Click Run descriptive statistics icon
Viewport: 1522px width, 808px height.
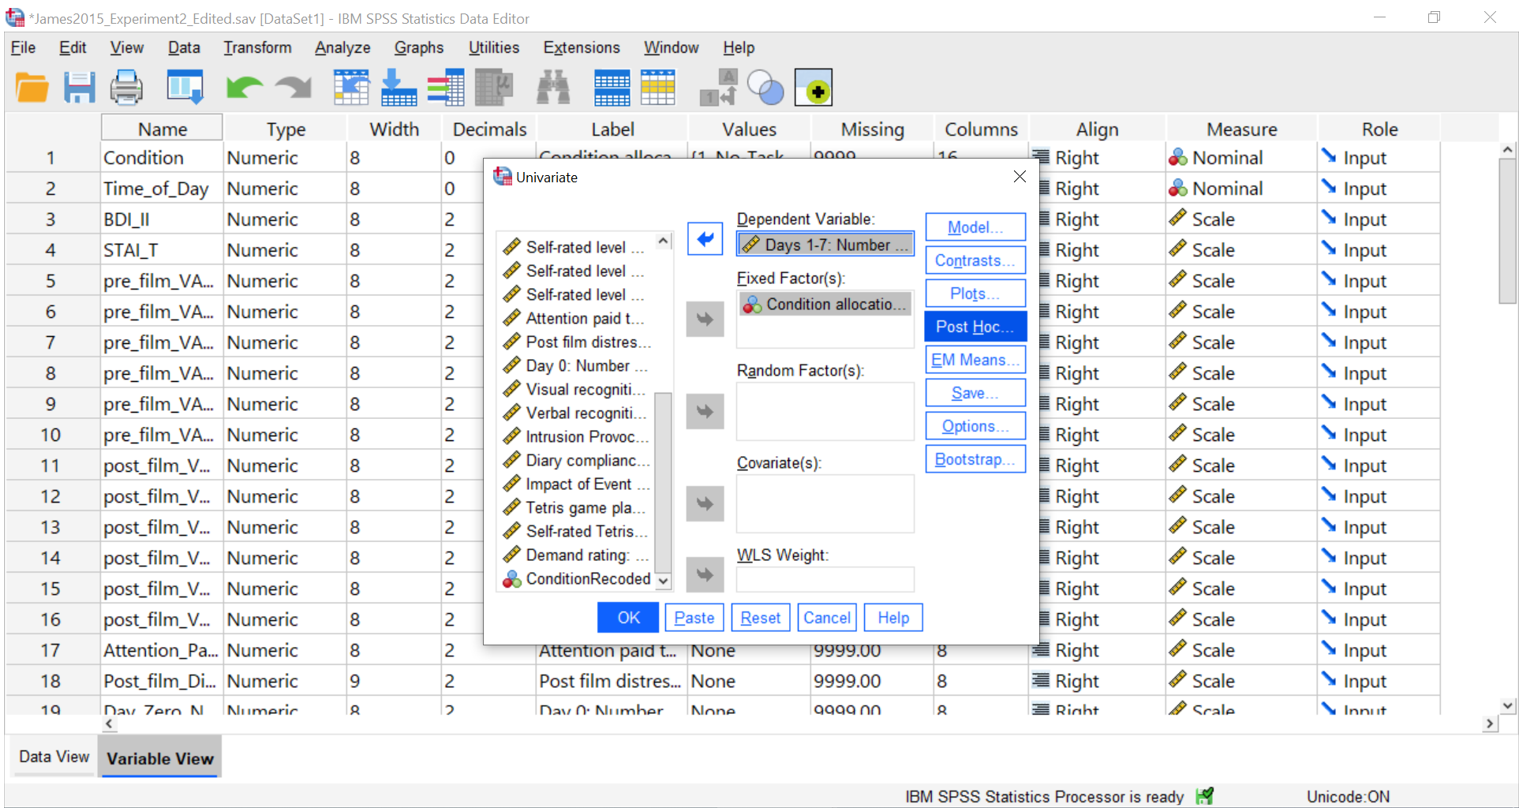[494, 88]
